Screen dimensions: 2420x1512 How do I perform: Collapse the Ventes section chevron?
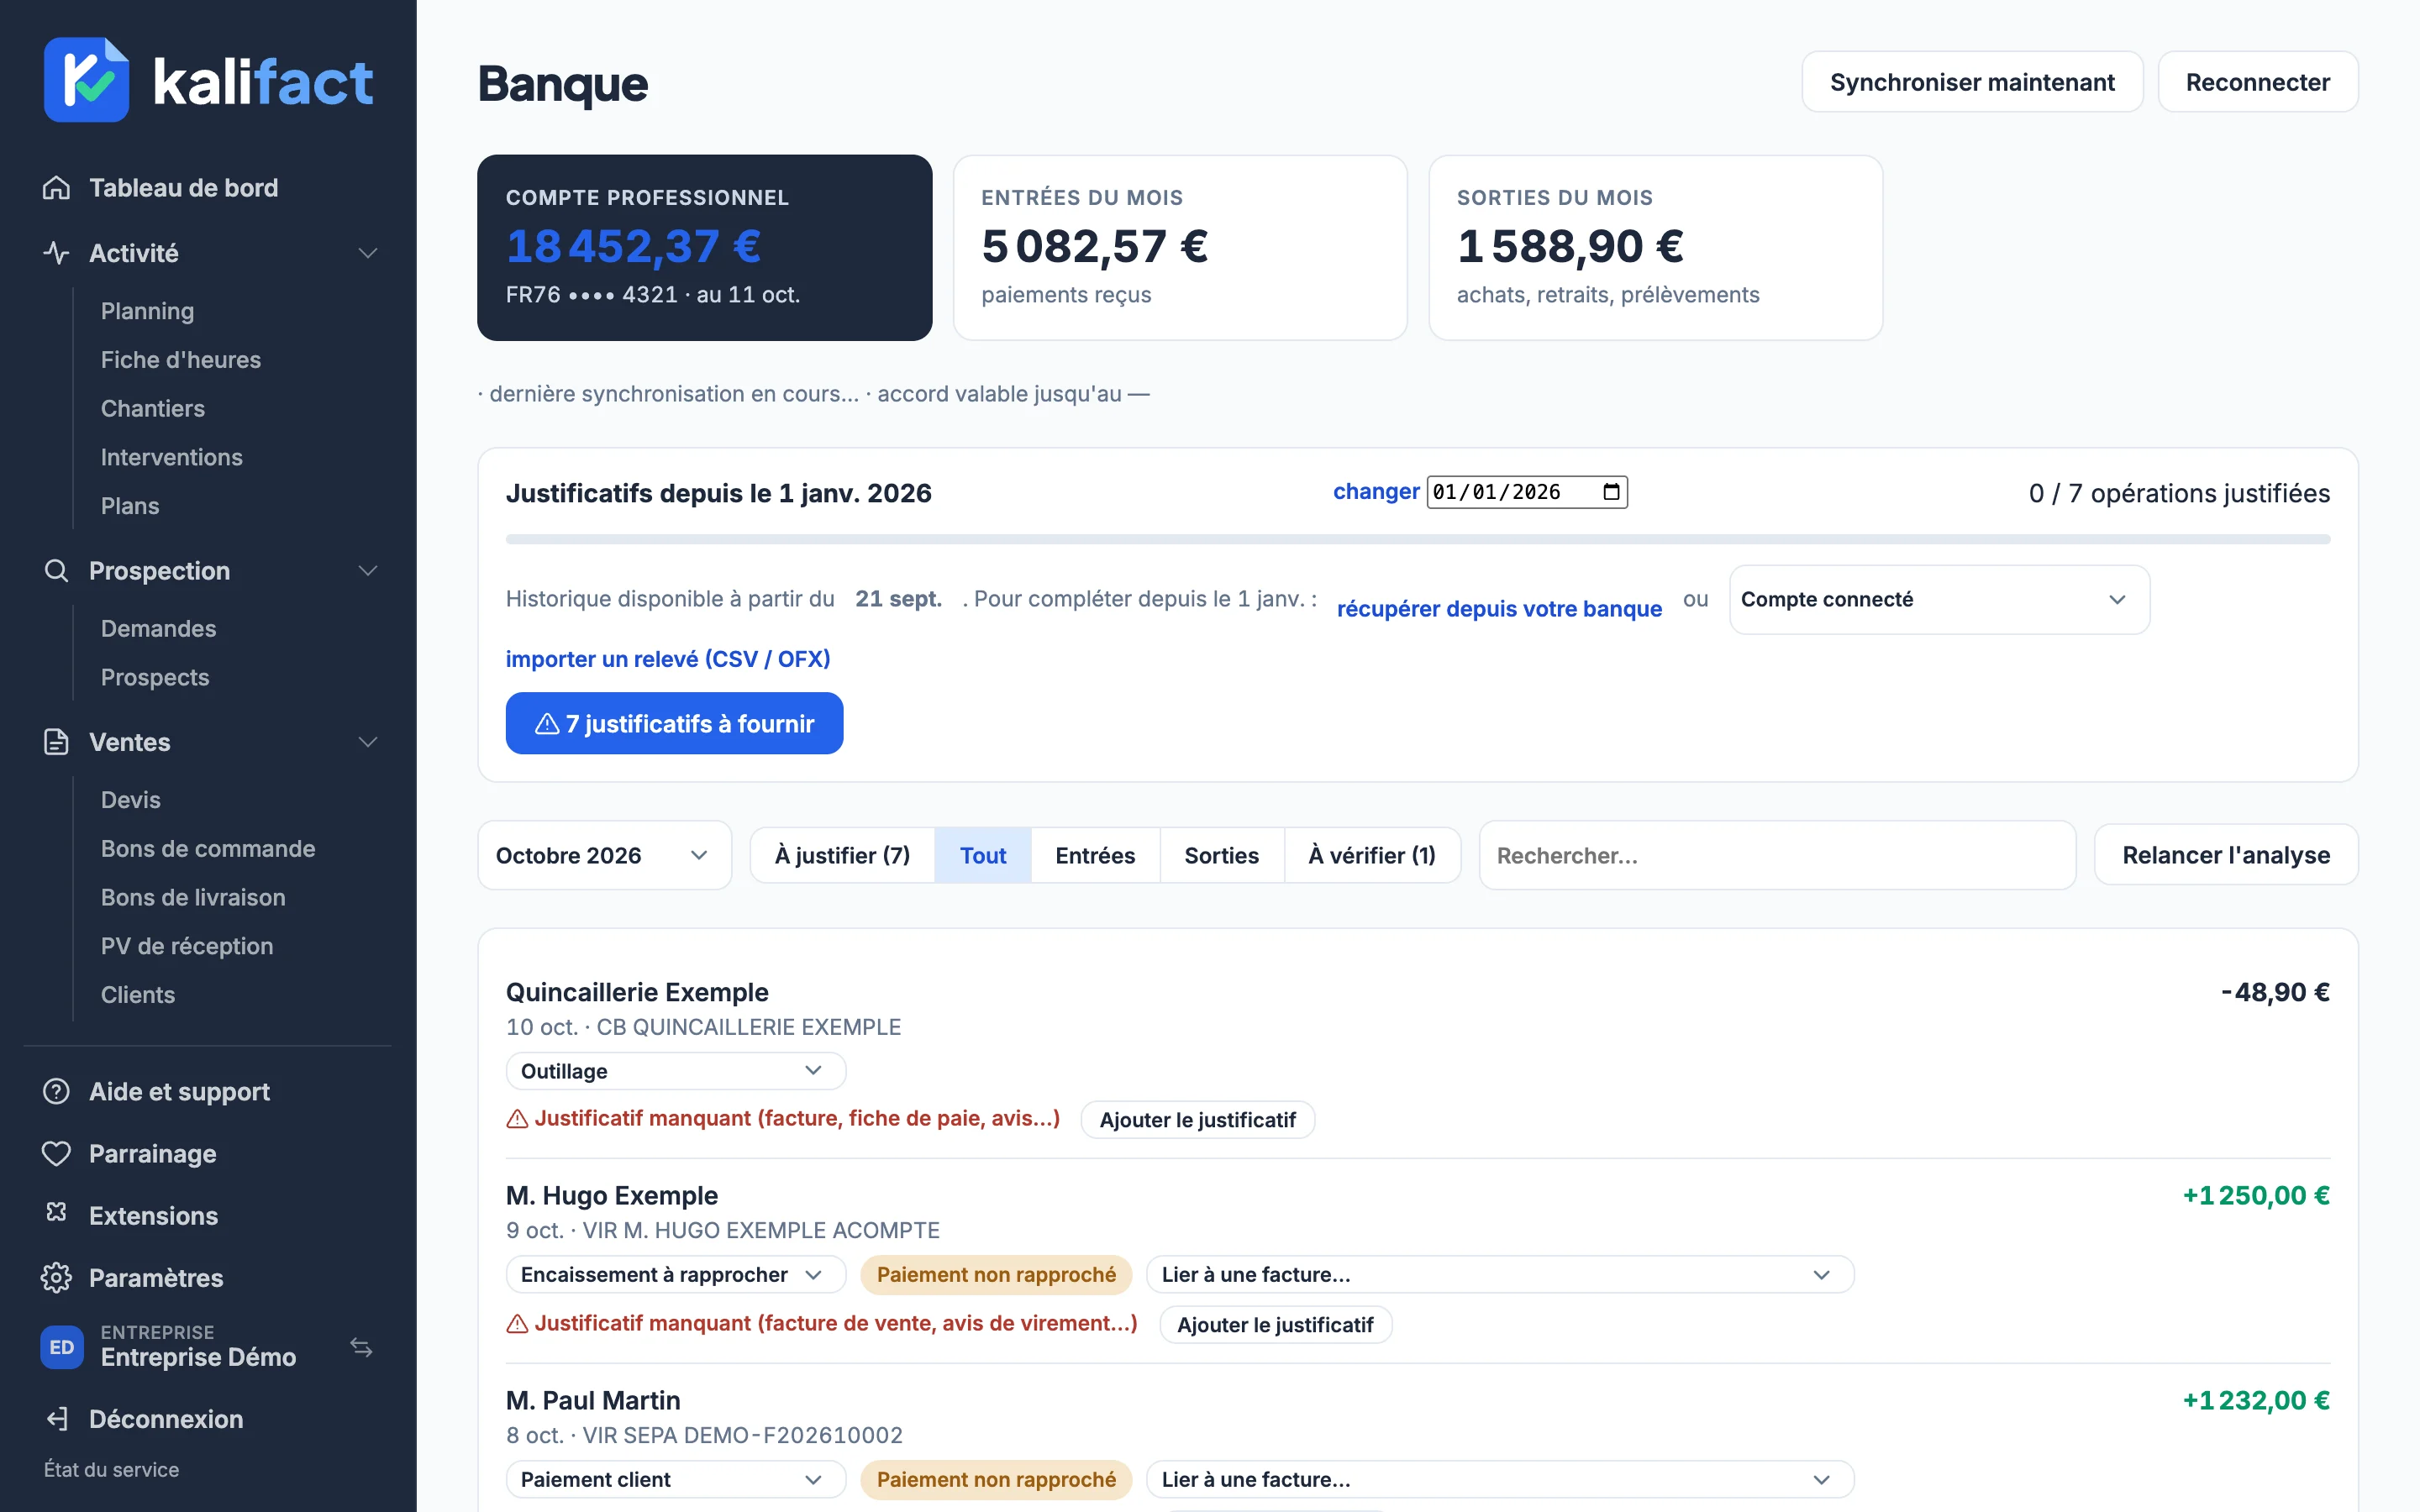tap(368, 742)
